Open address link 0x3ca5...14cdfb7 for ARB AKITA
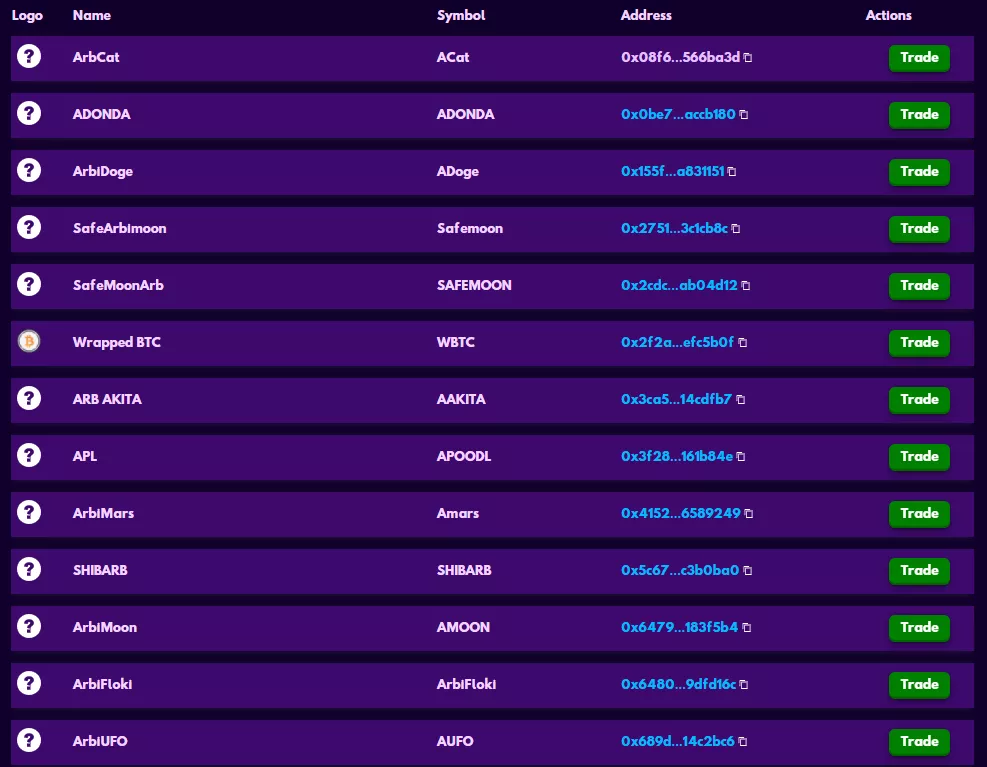The image size is (987, 767). (676, 399)
